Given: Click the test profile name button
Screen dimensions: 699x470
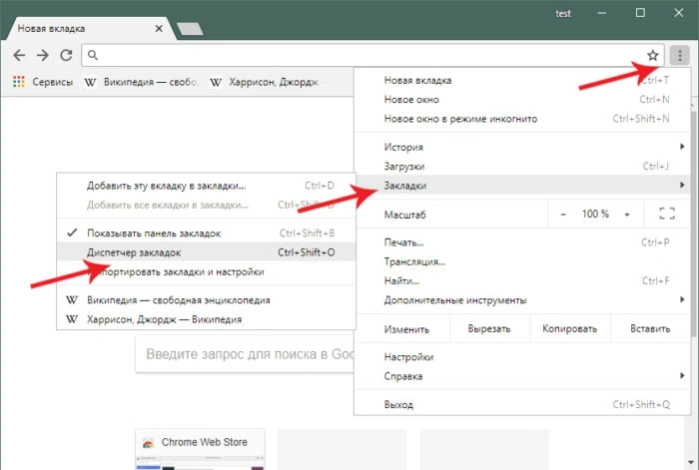Looking at the screenshot, I should (563, 13).
